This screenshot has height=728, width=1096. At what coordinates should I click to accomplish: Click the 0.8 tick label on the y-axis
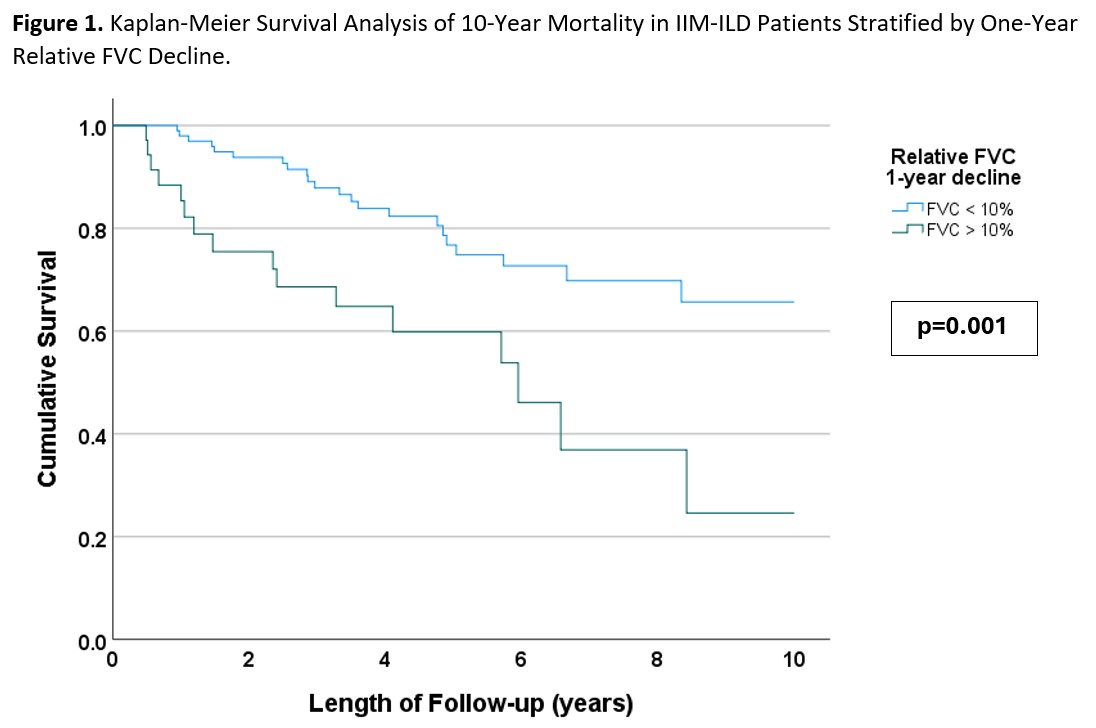click(x=92, y=230)
